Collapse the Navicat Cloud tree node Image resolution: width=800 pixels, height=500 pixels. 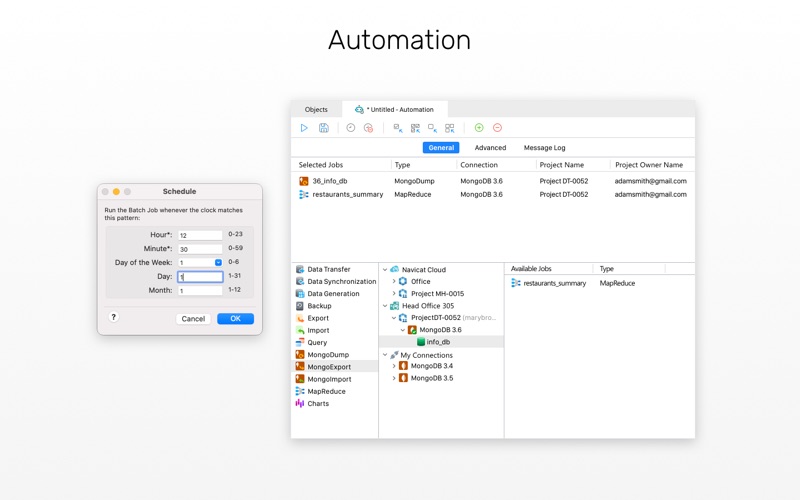pyautogui.click(x=385, y=269)
